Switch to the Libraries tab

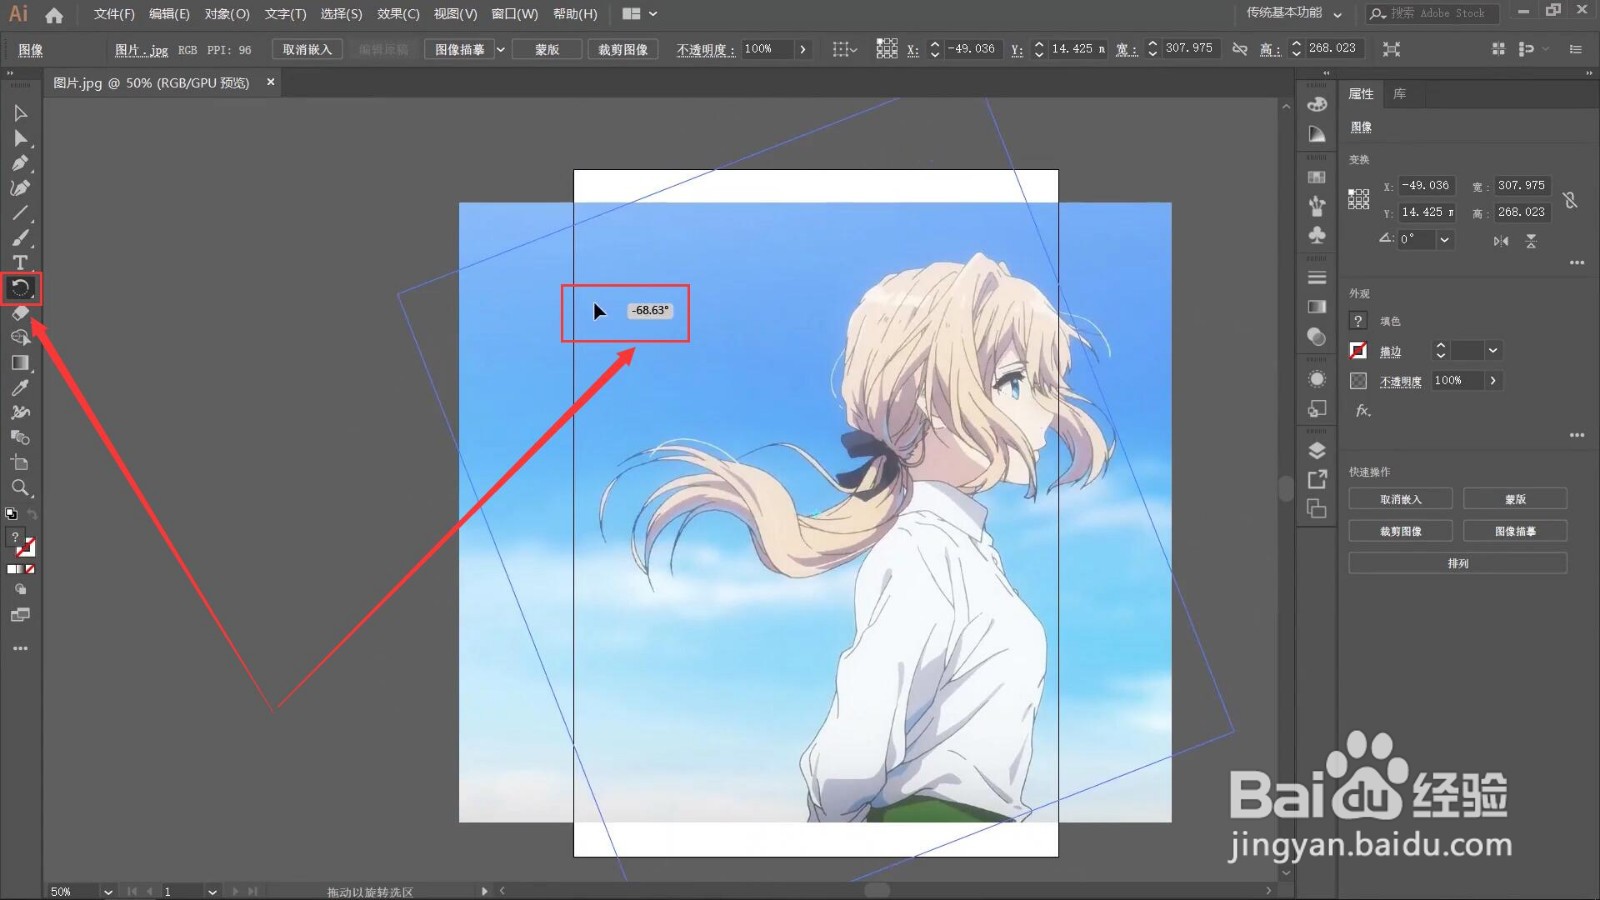pos(1400,94)
